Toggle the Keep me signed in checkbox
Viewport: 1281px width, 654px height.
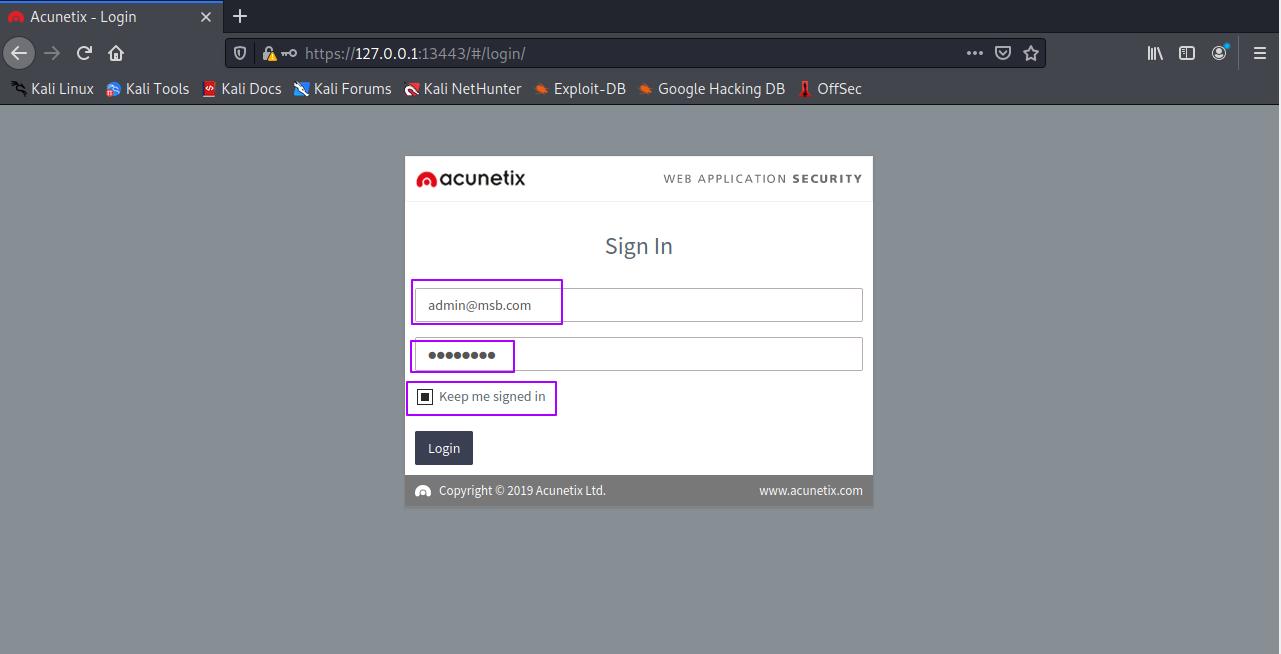pos(425,397)
